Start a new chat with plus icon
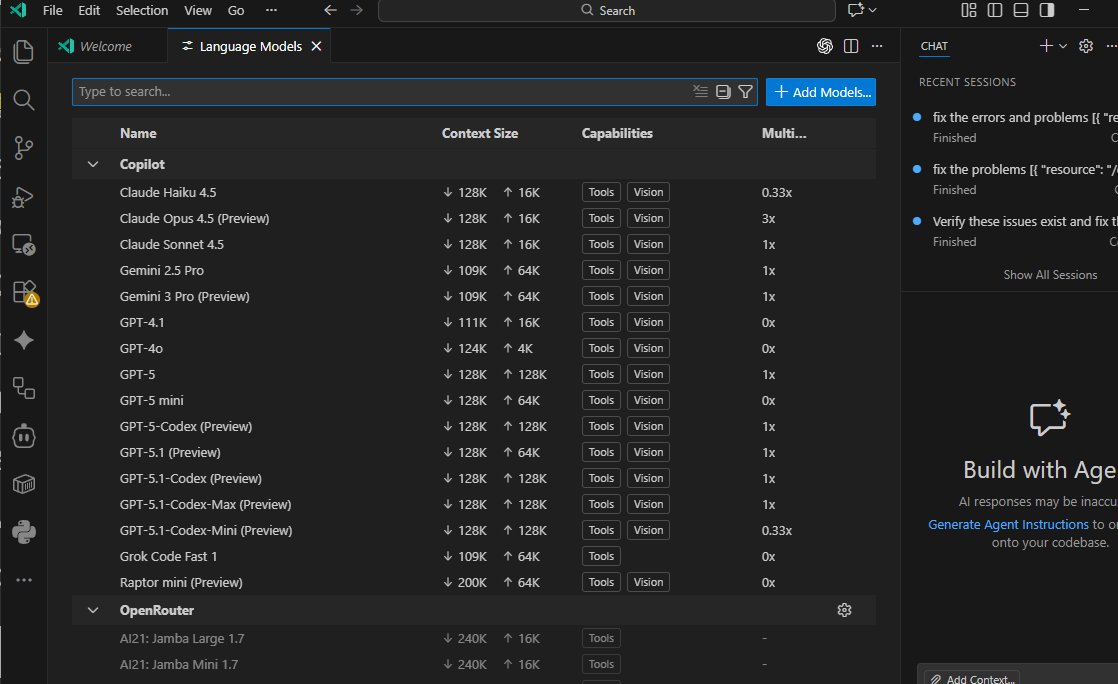Image resolution: width=1118 pixels, height=684 pixels. pyautogui.click(x=1046, y=46)
